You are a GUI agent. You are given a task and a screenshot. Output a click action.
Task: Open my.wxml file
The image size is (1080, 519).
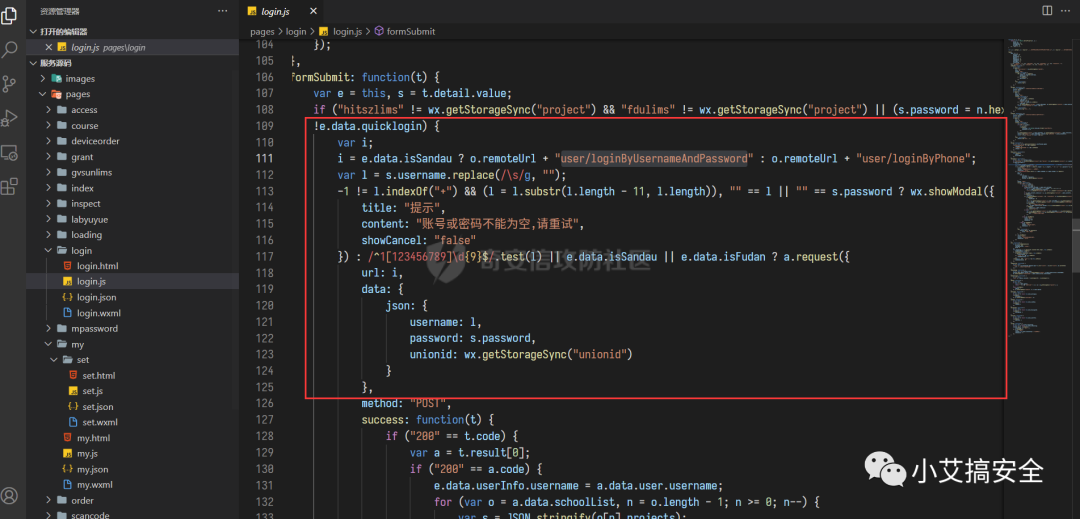click(94, 485)
